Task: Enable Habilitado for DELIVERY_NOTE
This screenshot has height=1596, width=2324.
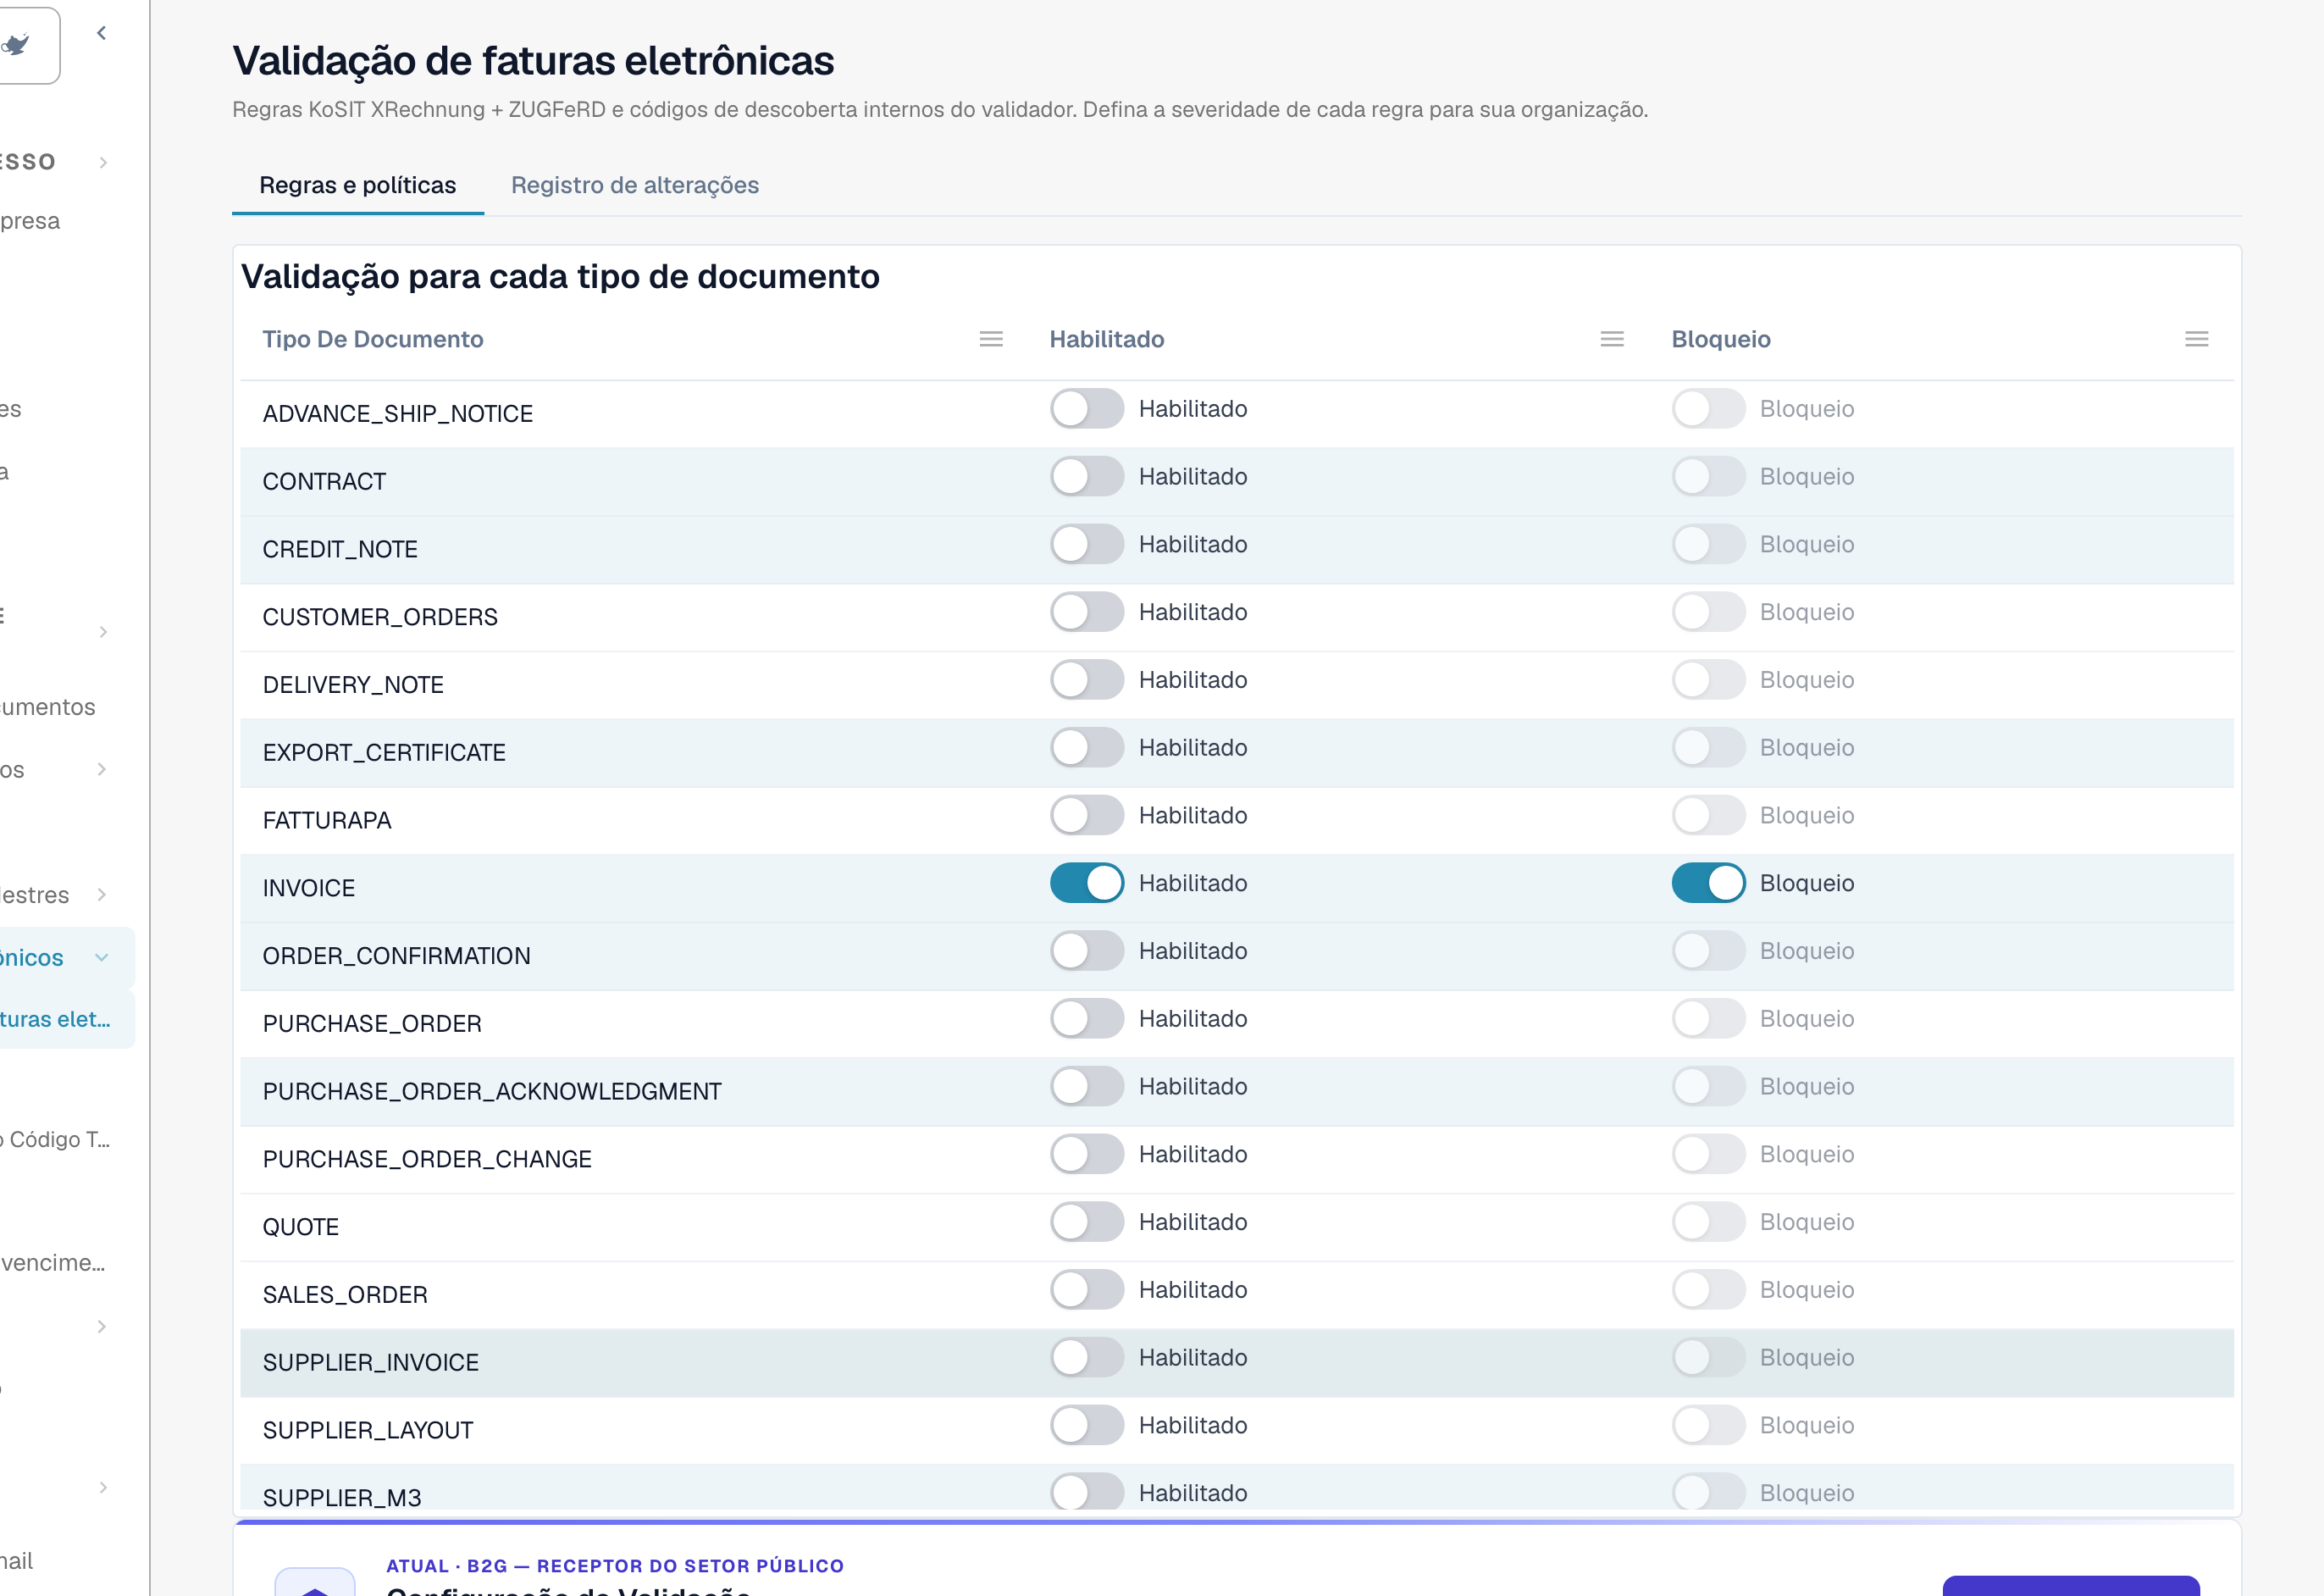Action: click(x=1086, y=680)
